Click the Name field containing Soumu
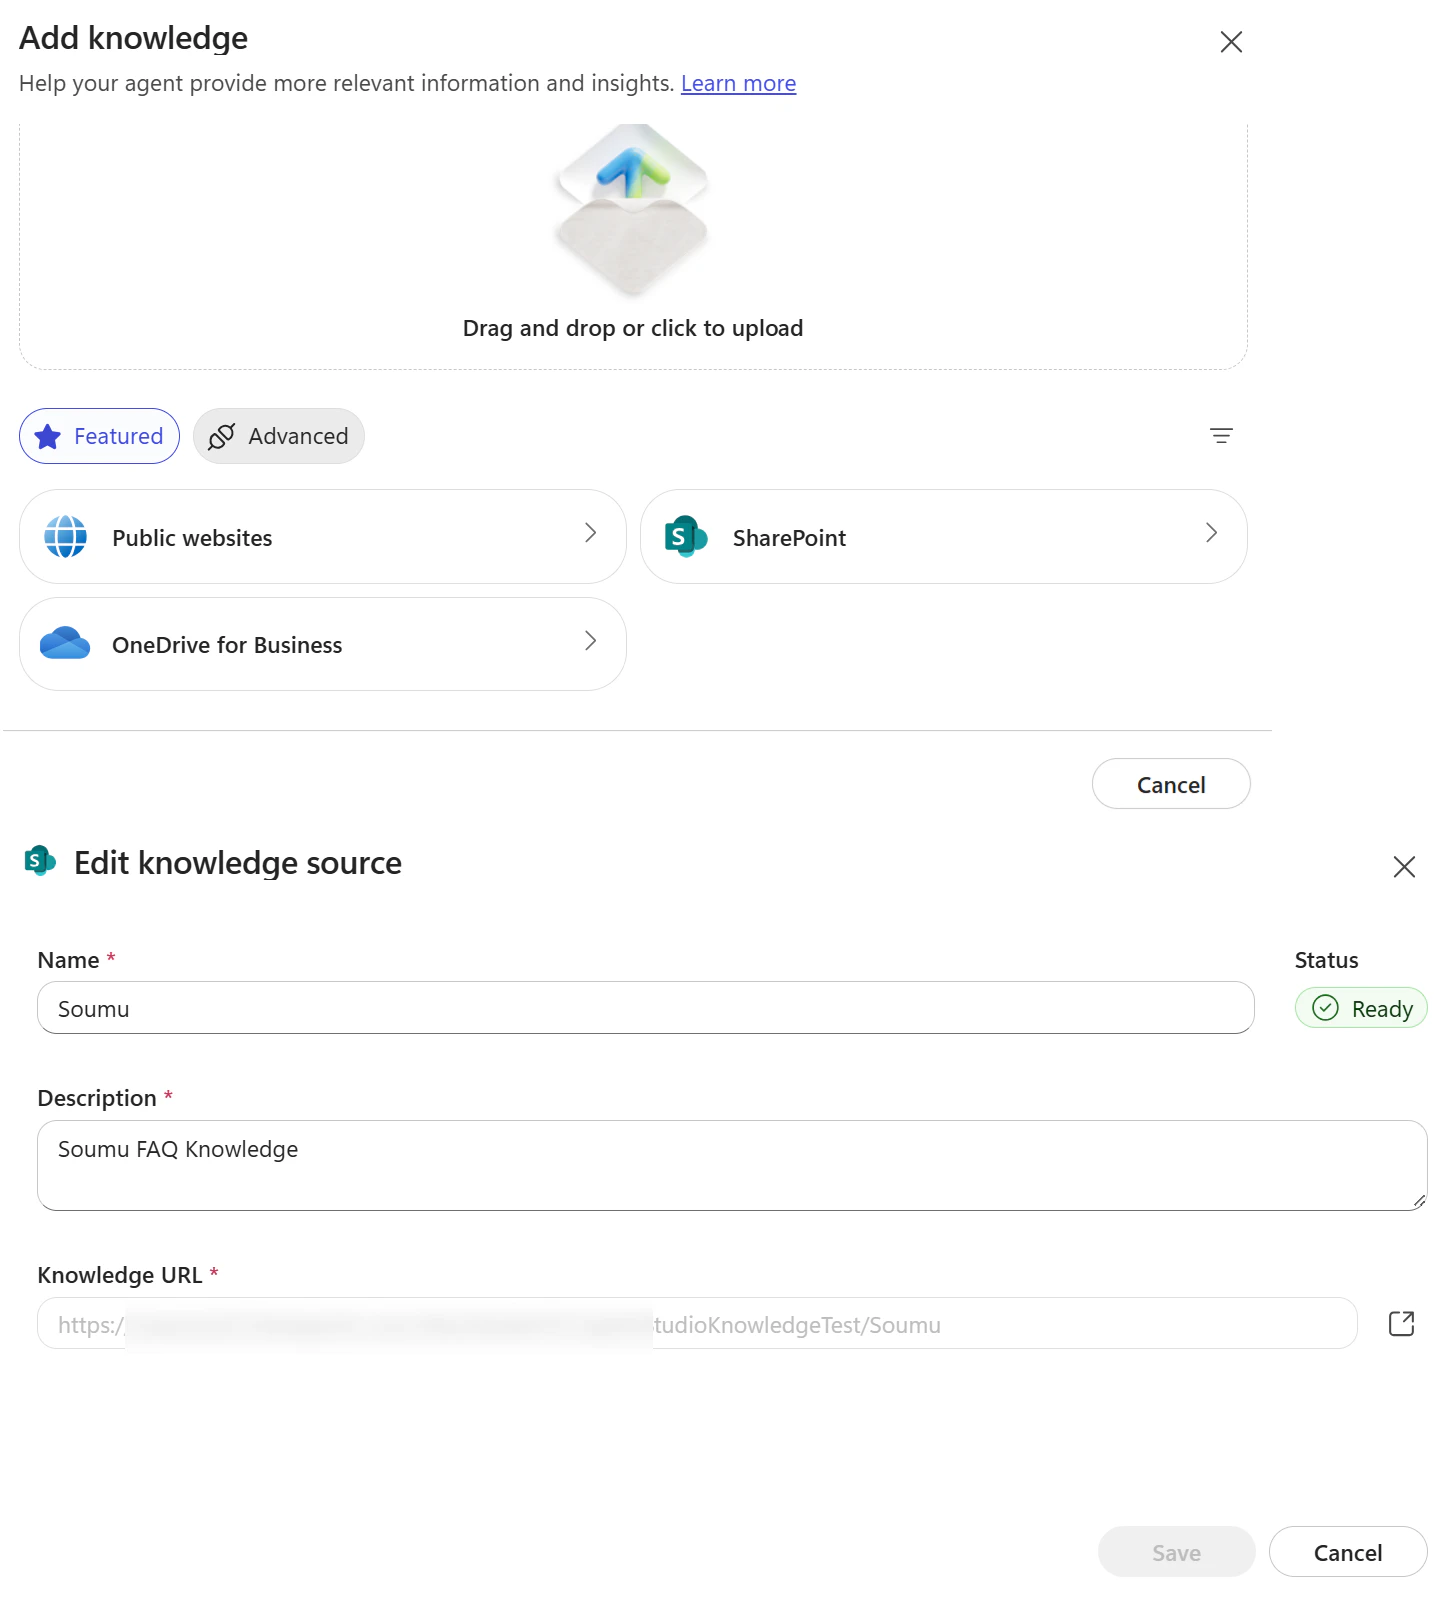 [646, 1008]
